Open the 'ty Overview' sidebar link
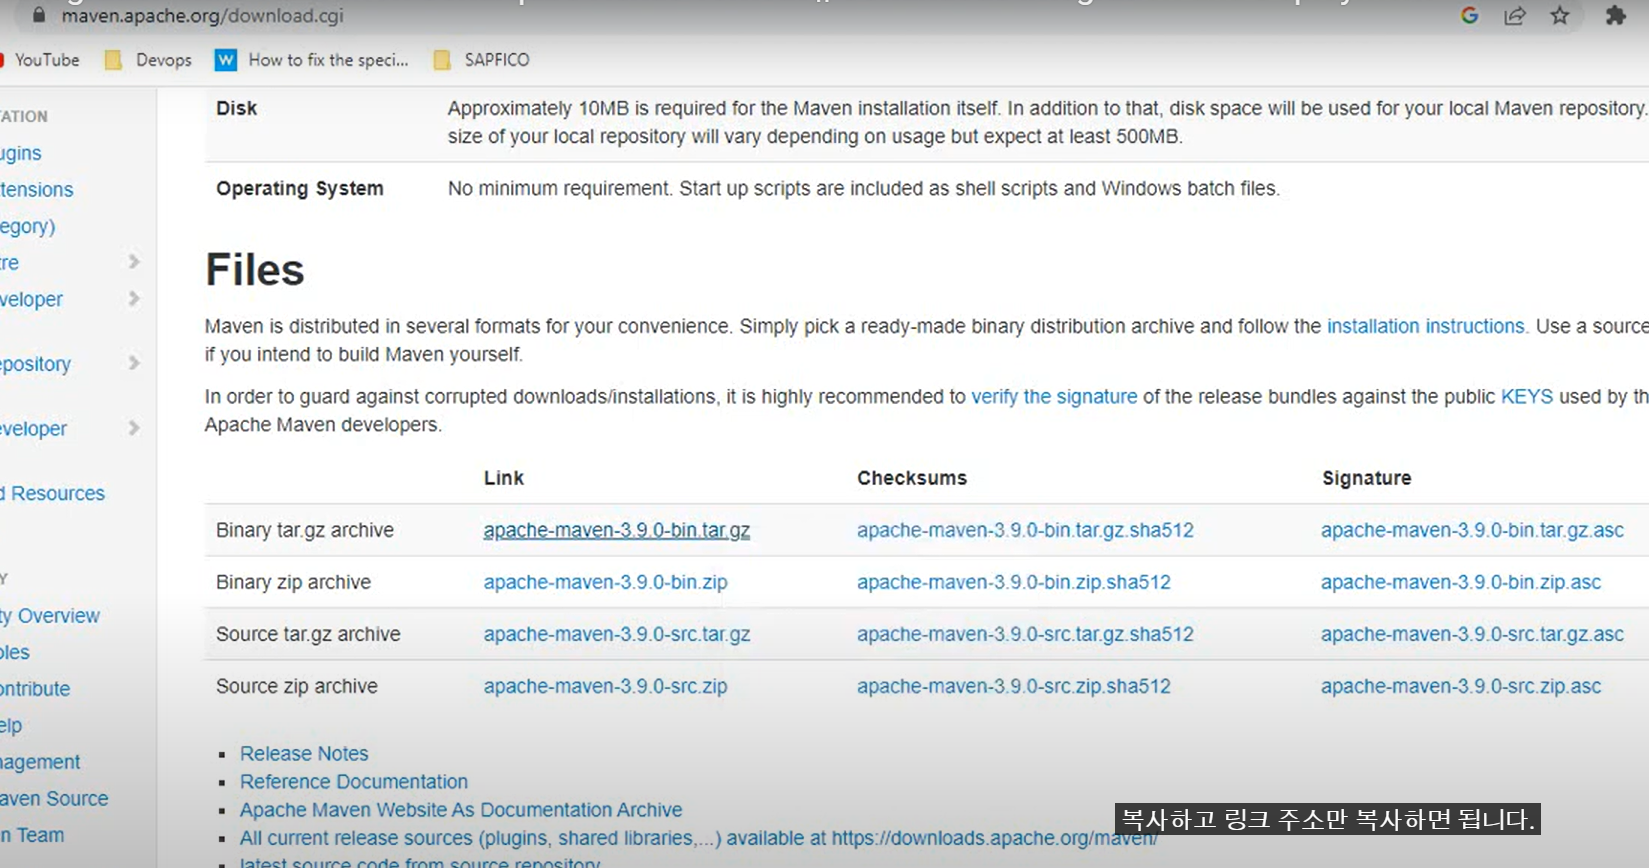The image size is (1649, 868). 50,616
